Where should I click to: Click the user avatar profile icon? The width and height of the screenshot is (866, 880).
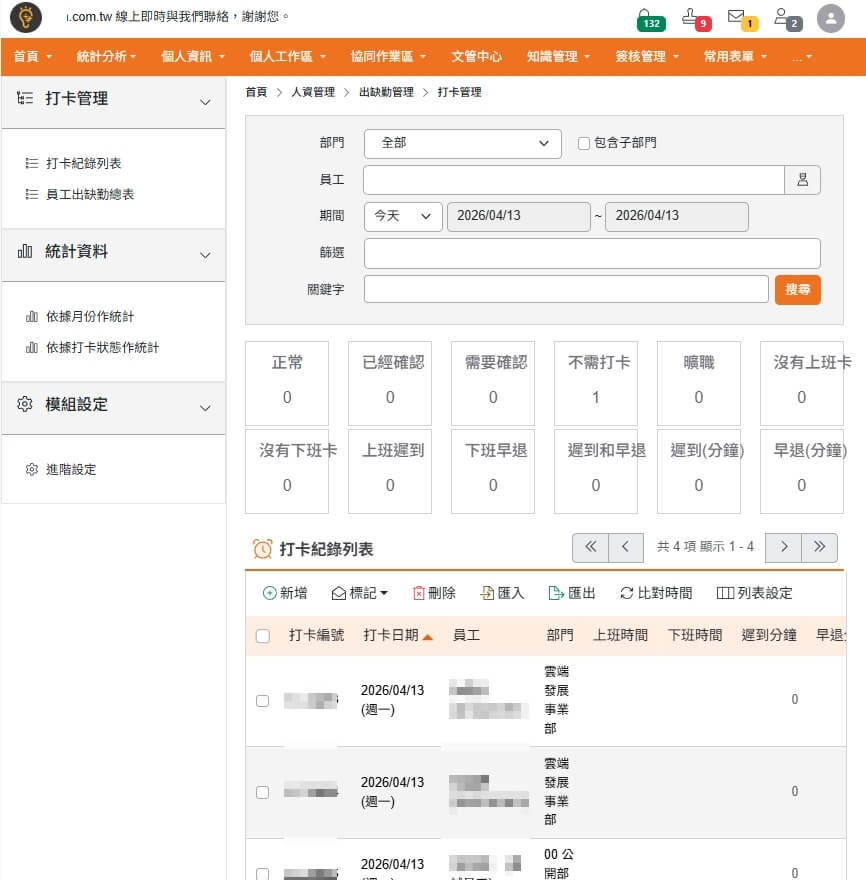coord(831,18)
